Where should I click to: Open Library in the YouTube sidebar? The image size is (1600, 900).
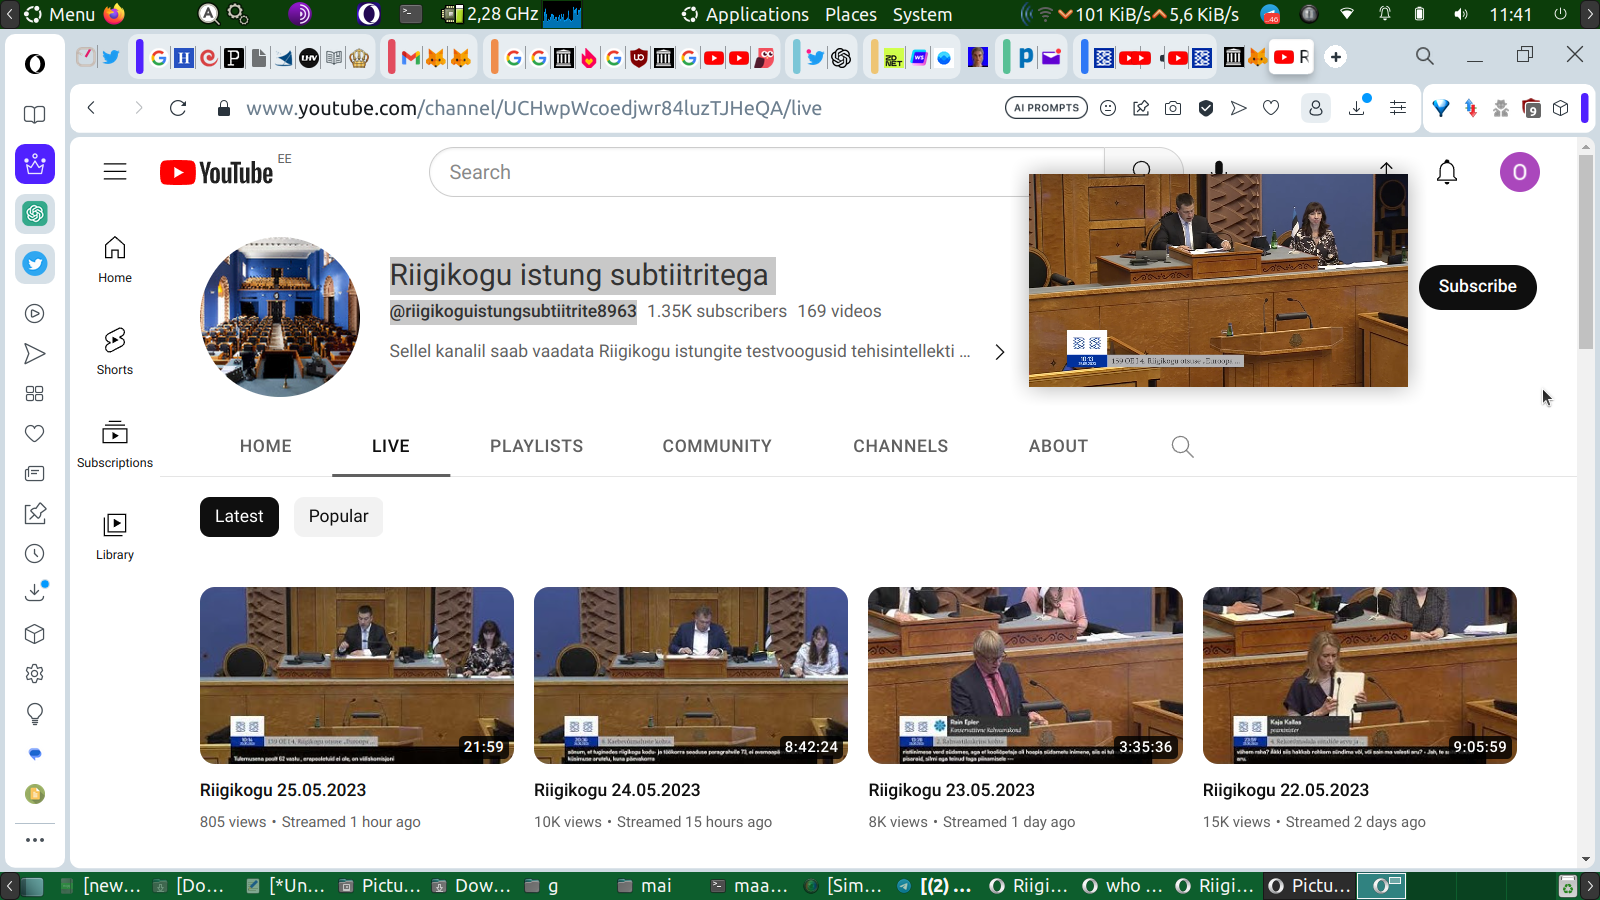[115, 536]
